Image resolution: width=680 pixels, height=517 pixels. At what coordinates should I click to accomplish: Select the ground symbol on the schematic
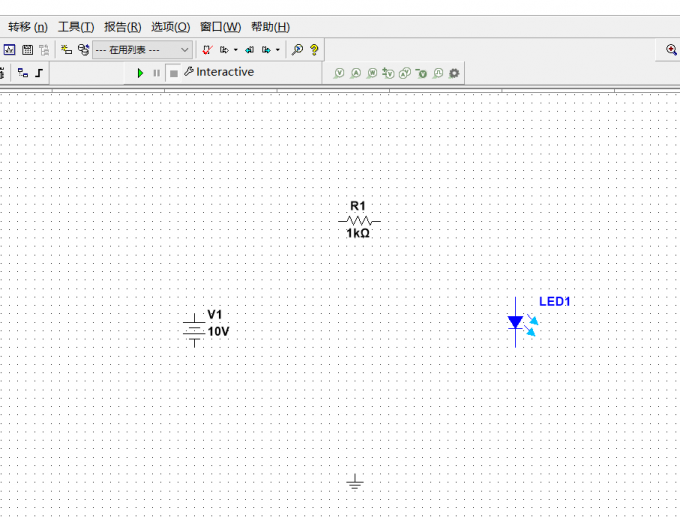(355, 482)
